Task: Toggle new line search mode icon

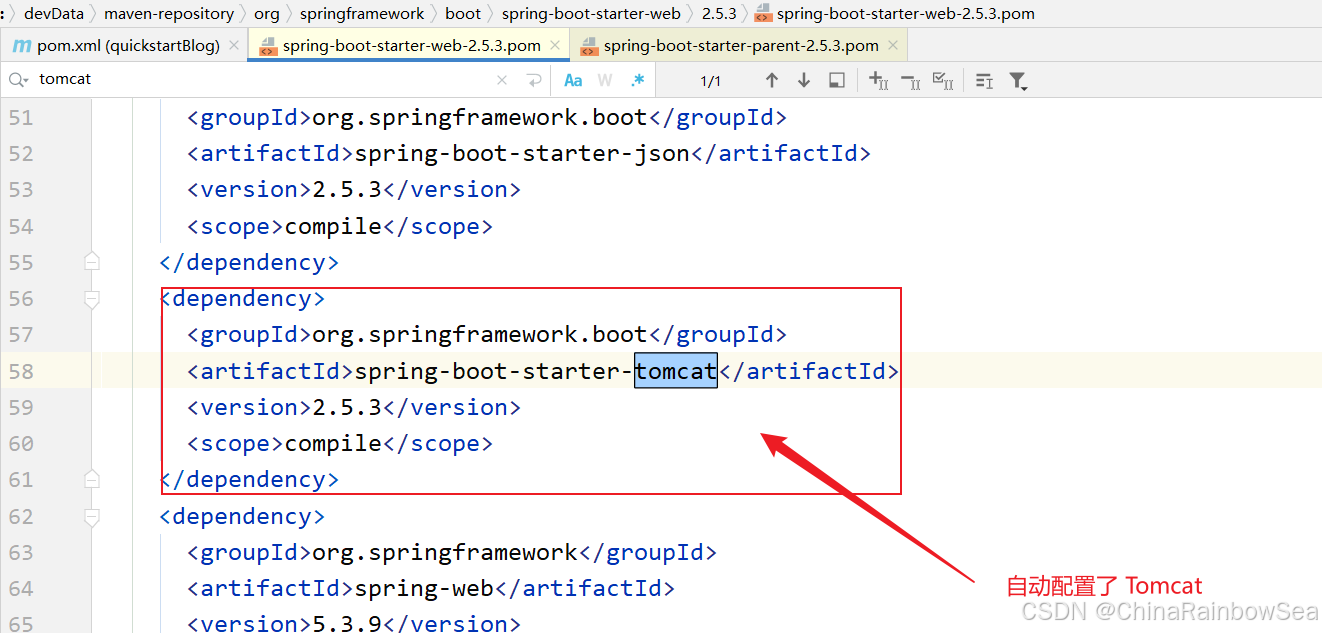Action: tap(534, 80)
